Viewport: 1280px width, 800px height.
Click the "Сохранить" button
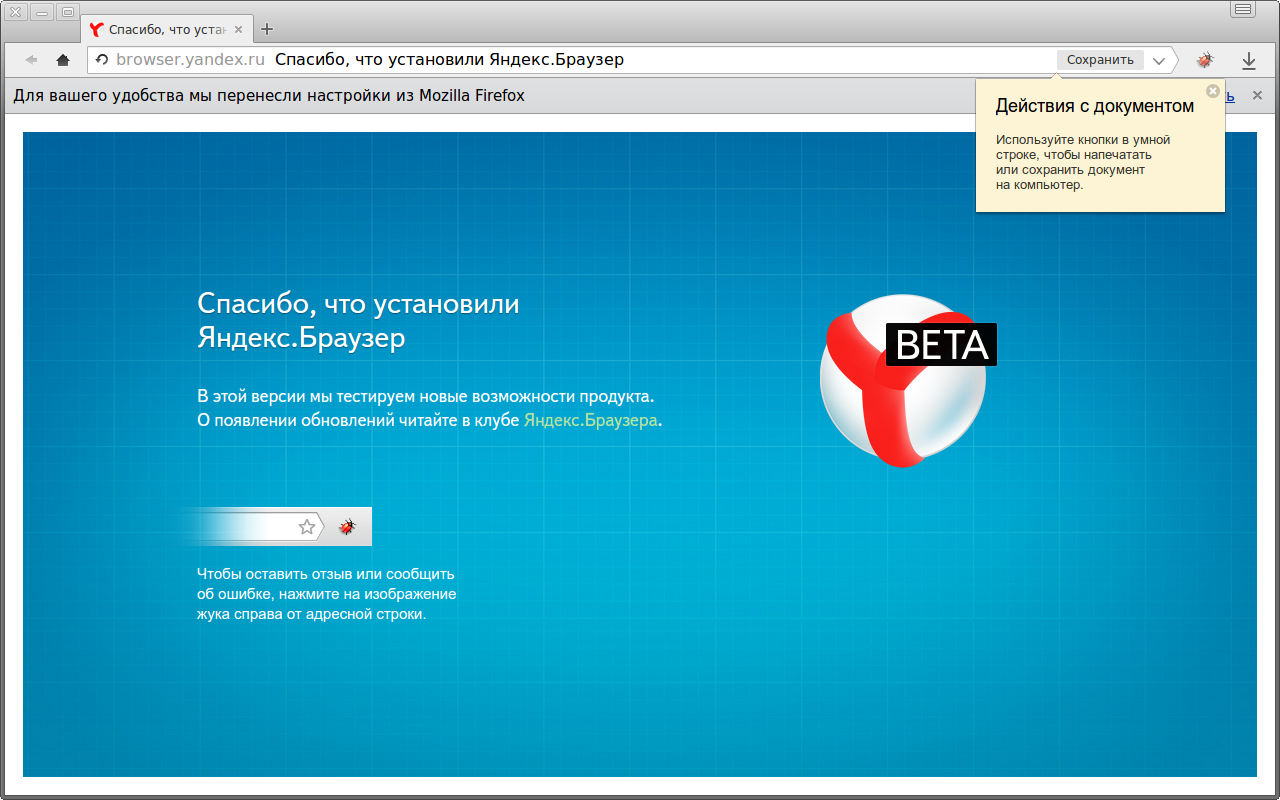click(x=1100, y=60)
